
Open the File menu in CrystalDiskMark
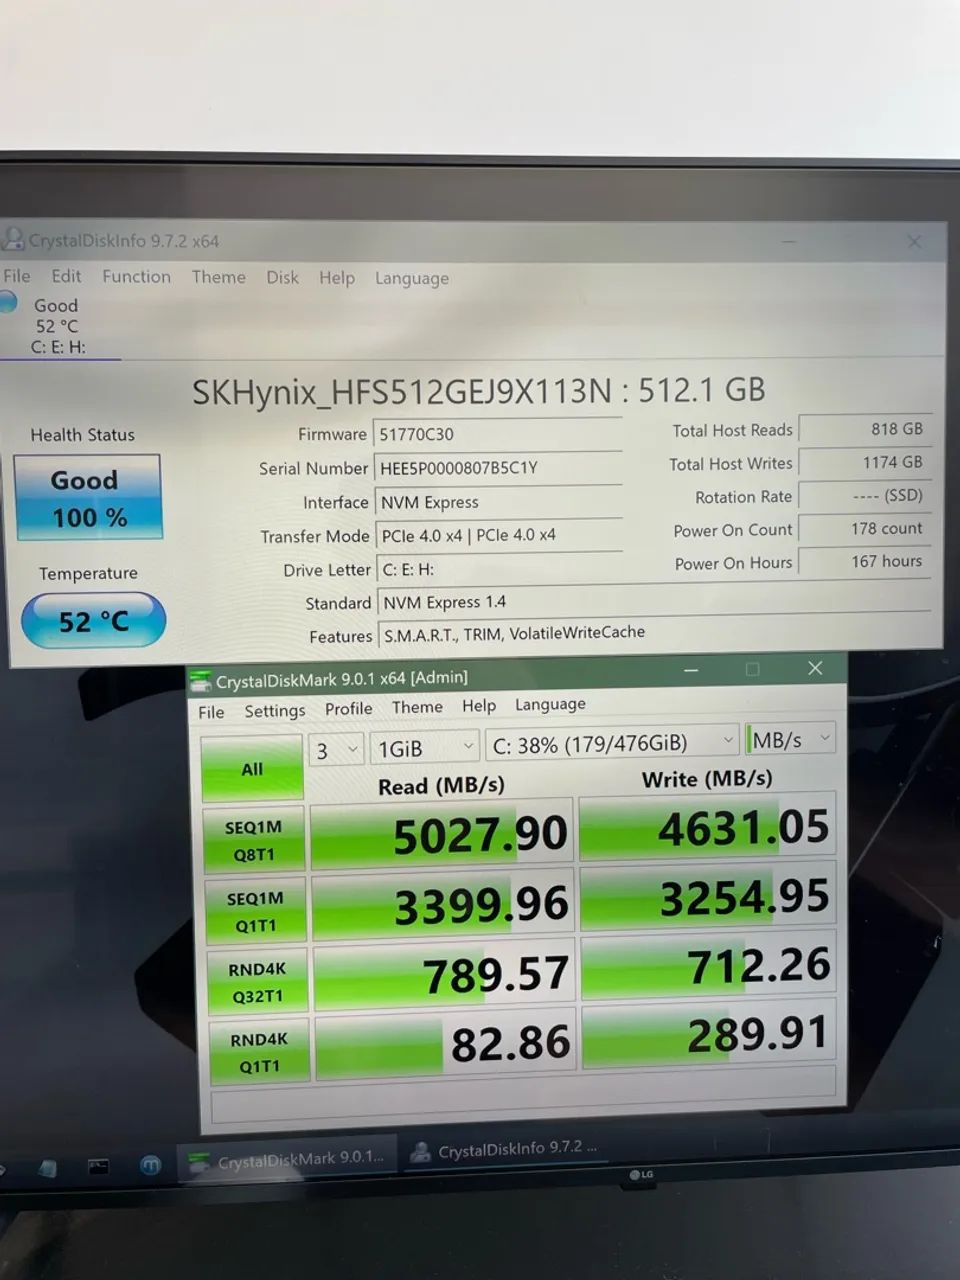[211, 712]
